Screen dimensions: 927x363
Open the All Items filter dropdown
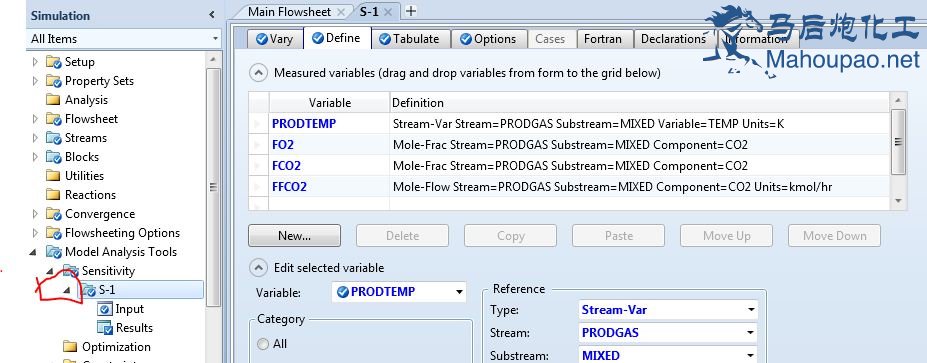(x=215, y=39)
